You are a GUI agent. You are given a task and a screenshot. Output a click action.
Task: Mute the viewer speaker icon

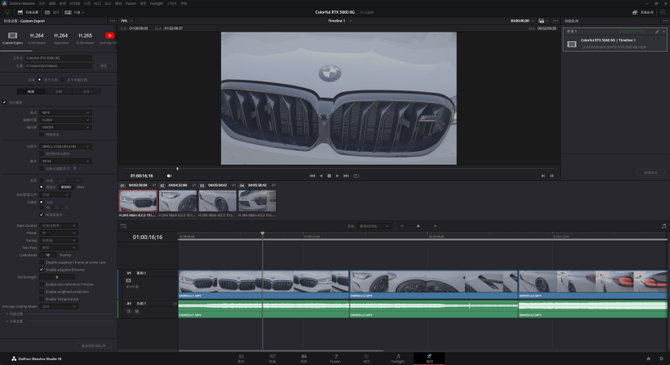coord(169,176)
